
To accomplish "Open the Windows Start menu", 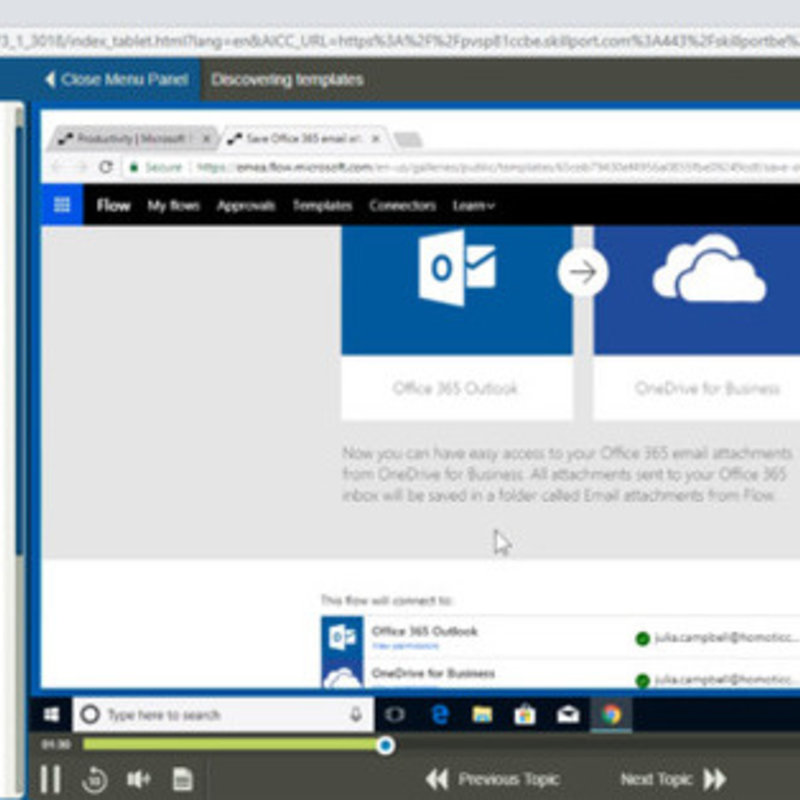I will [x=51, y=714].
